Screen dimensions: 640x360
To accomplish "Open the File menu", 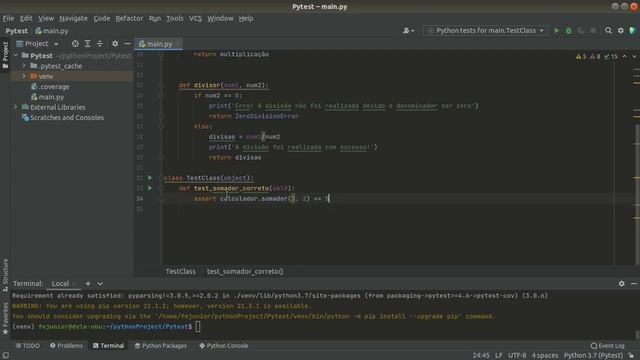I will point(8,18).
